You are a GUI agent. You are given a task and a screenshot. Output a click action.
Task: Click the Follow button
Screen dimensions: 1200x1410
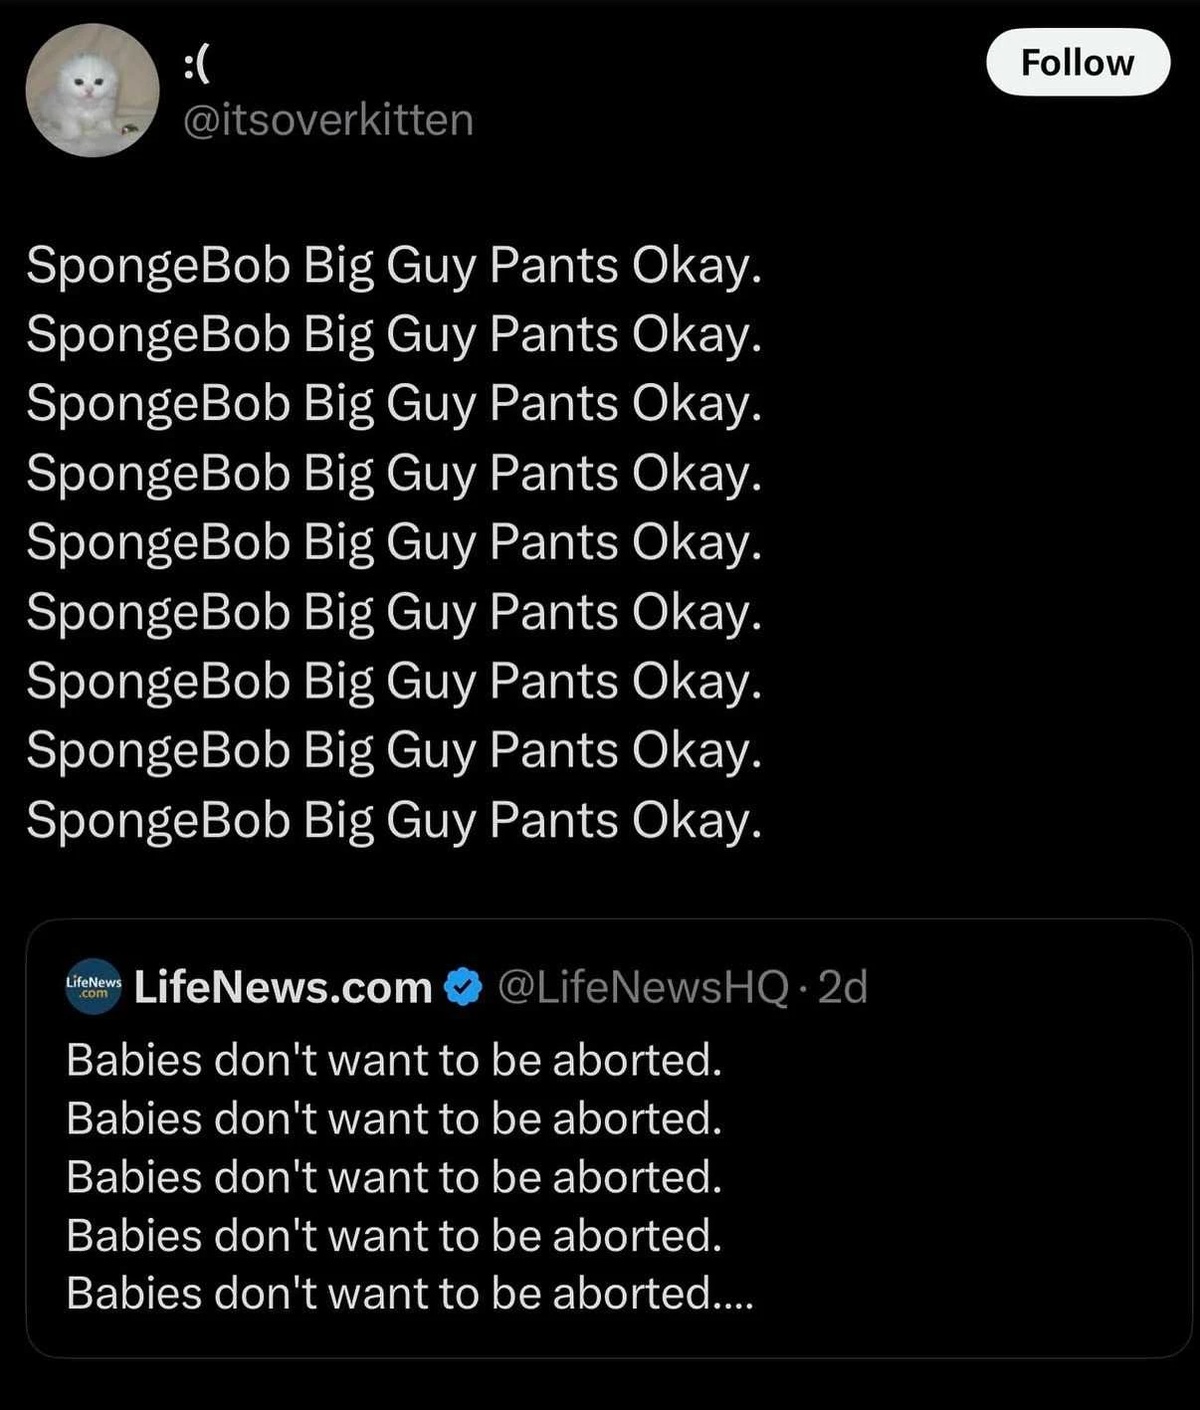[1077, 62]
